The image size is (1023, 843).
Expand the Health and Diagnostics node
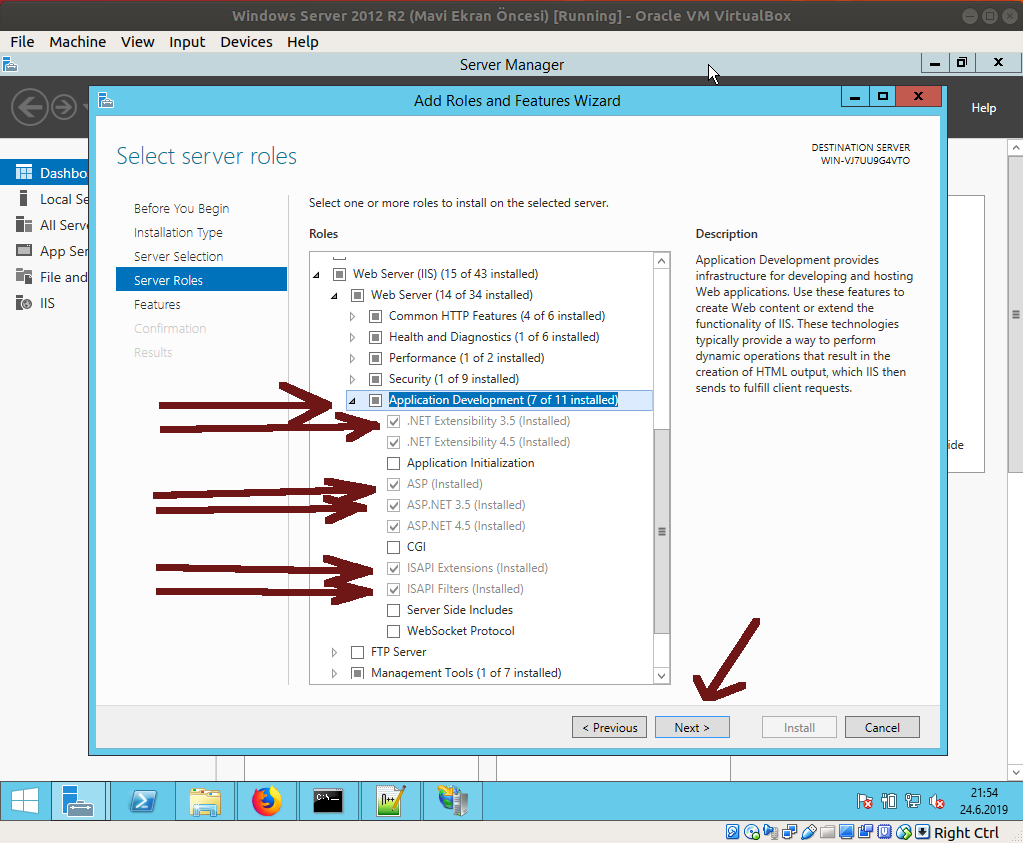pos(352,337)
